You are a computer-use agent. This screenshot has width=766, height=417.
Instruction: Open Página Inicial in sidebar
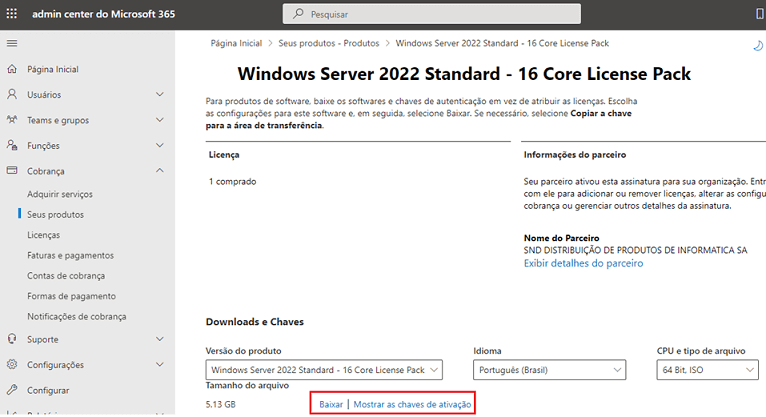[53, 69]
